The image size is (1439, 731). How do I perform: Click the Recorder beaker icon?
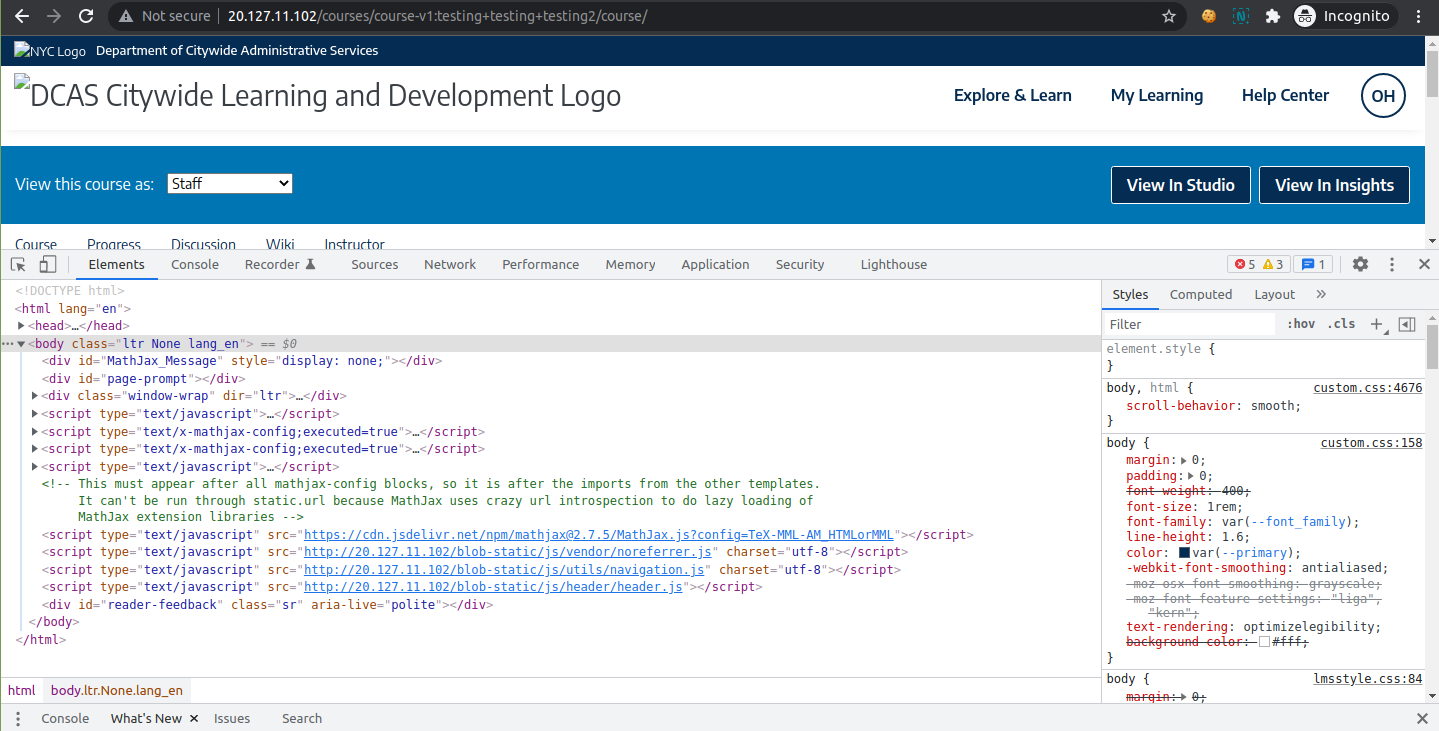[310, 264]
